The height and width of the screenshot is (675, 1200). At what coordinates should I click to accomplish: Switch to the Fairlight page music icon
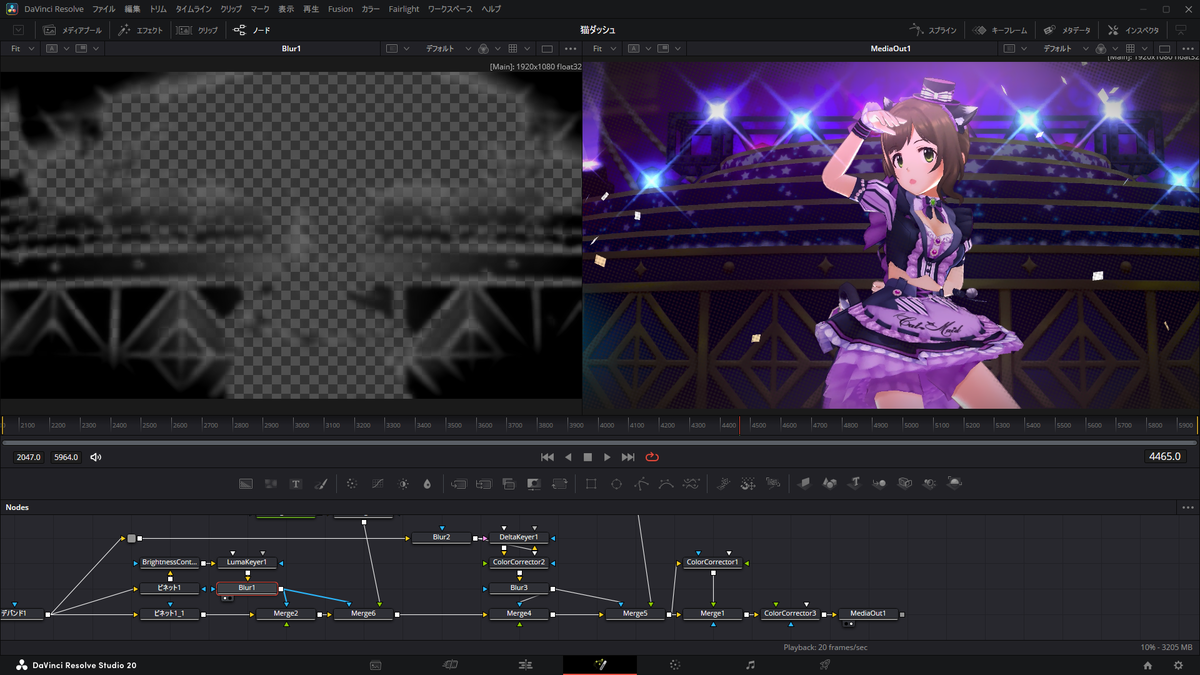pos(750,665)
